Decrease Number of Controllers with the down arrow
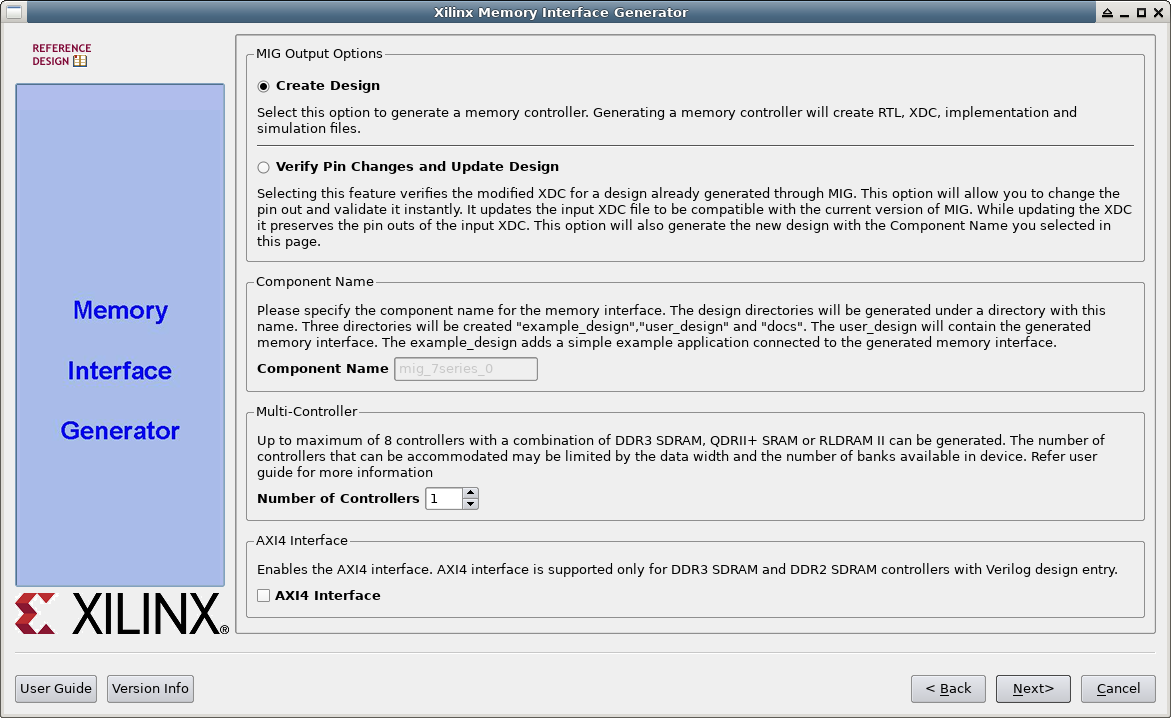Viewport: 1171px width, 718px height. pyautogui.click(x=471, y=503)
